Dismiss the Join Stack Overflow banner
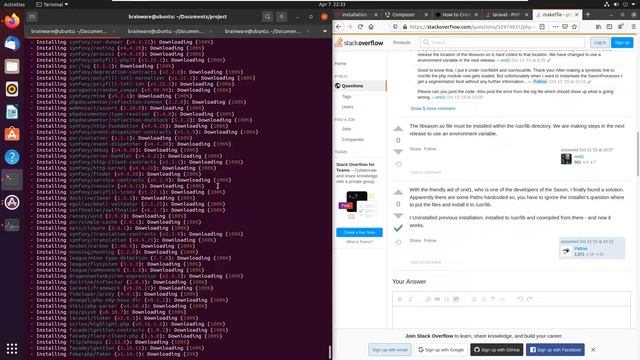640x360 pixels. [593, 350]
